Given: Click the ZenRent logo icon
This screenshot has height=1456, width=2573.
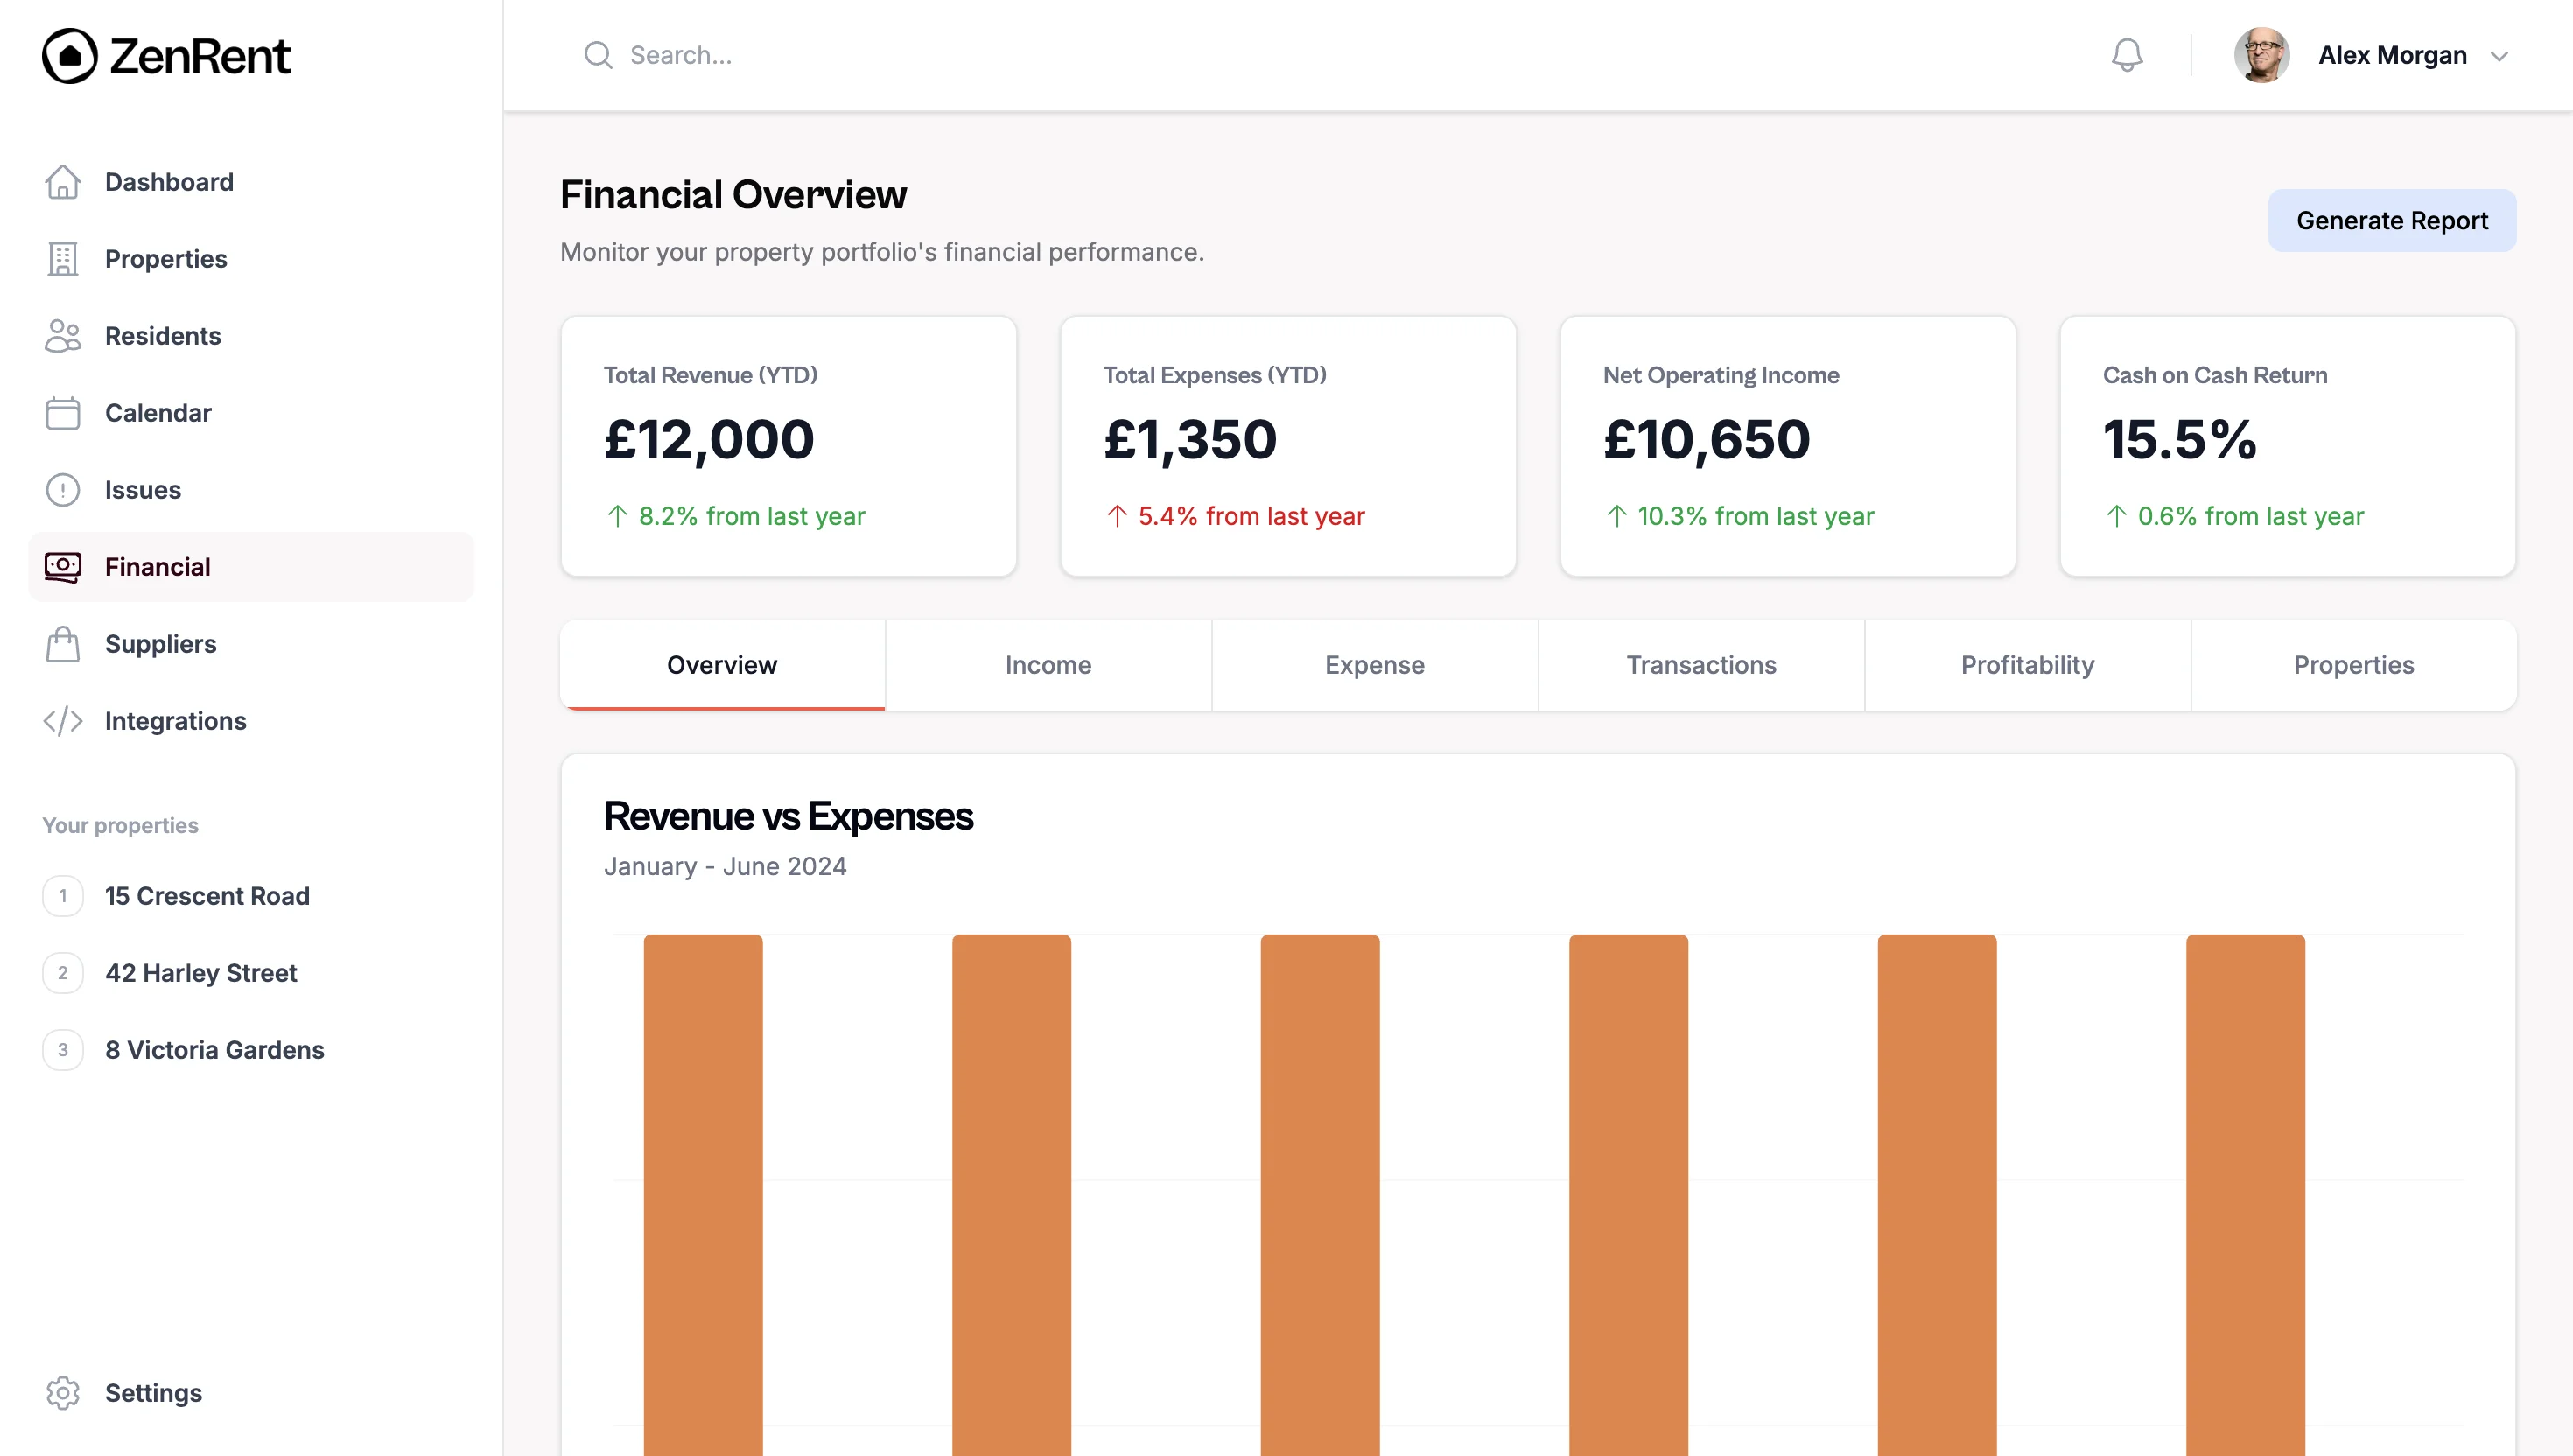Looking at the screenshot, I should click(69, 56).
